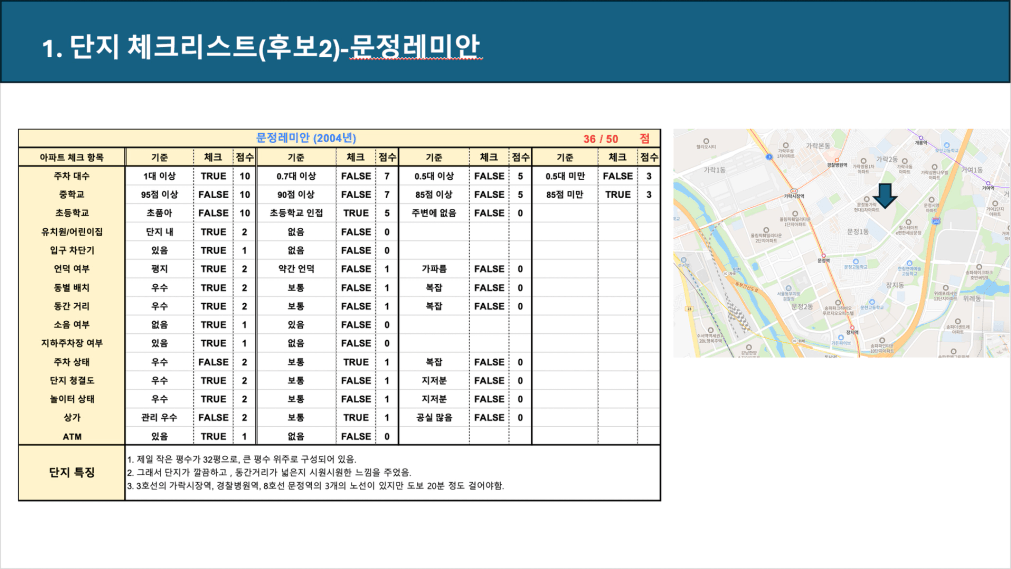Click the '동간 거리' row label
The height and width of the screenshot is (569, 1011).
pyautogui.click(x=72, y=306)
